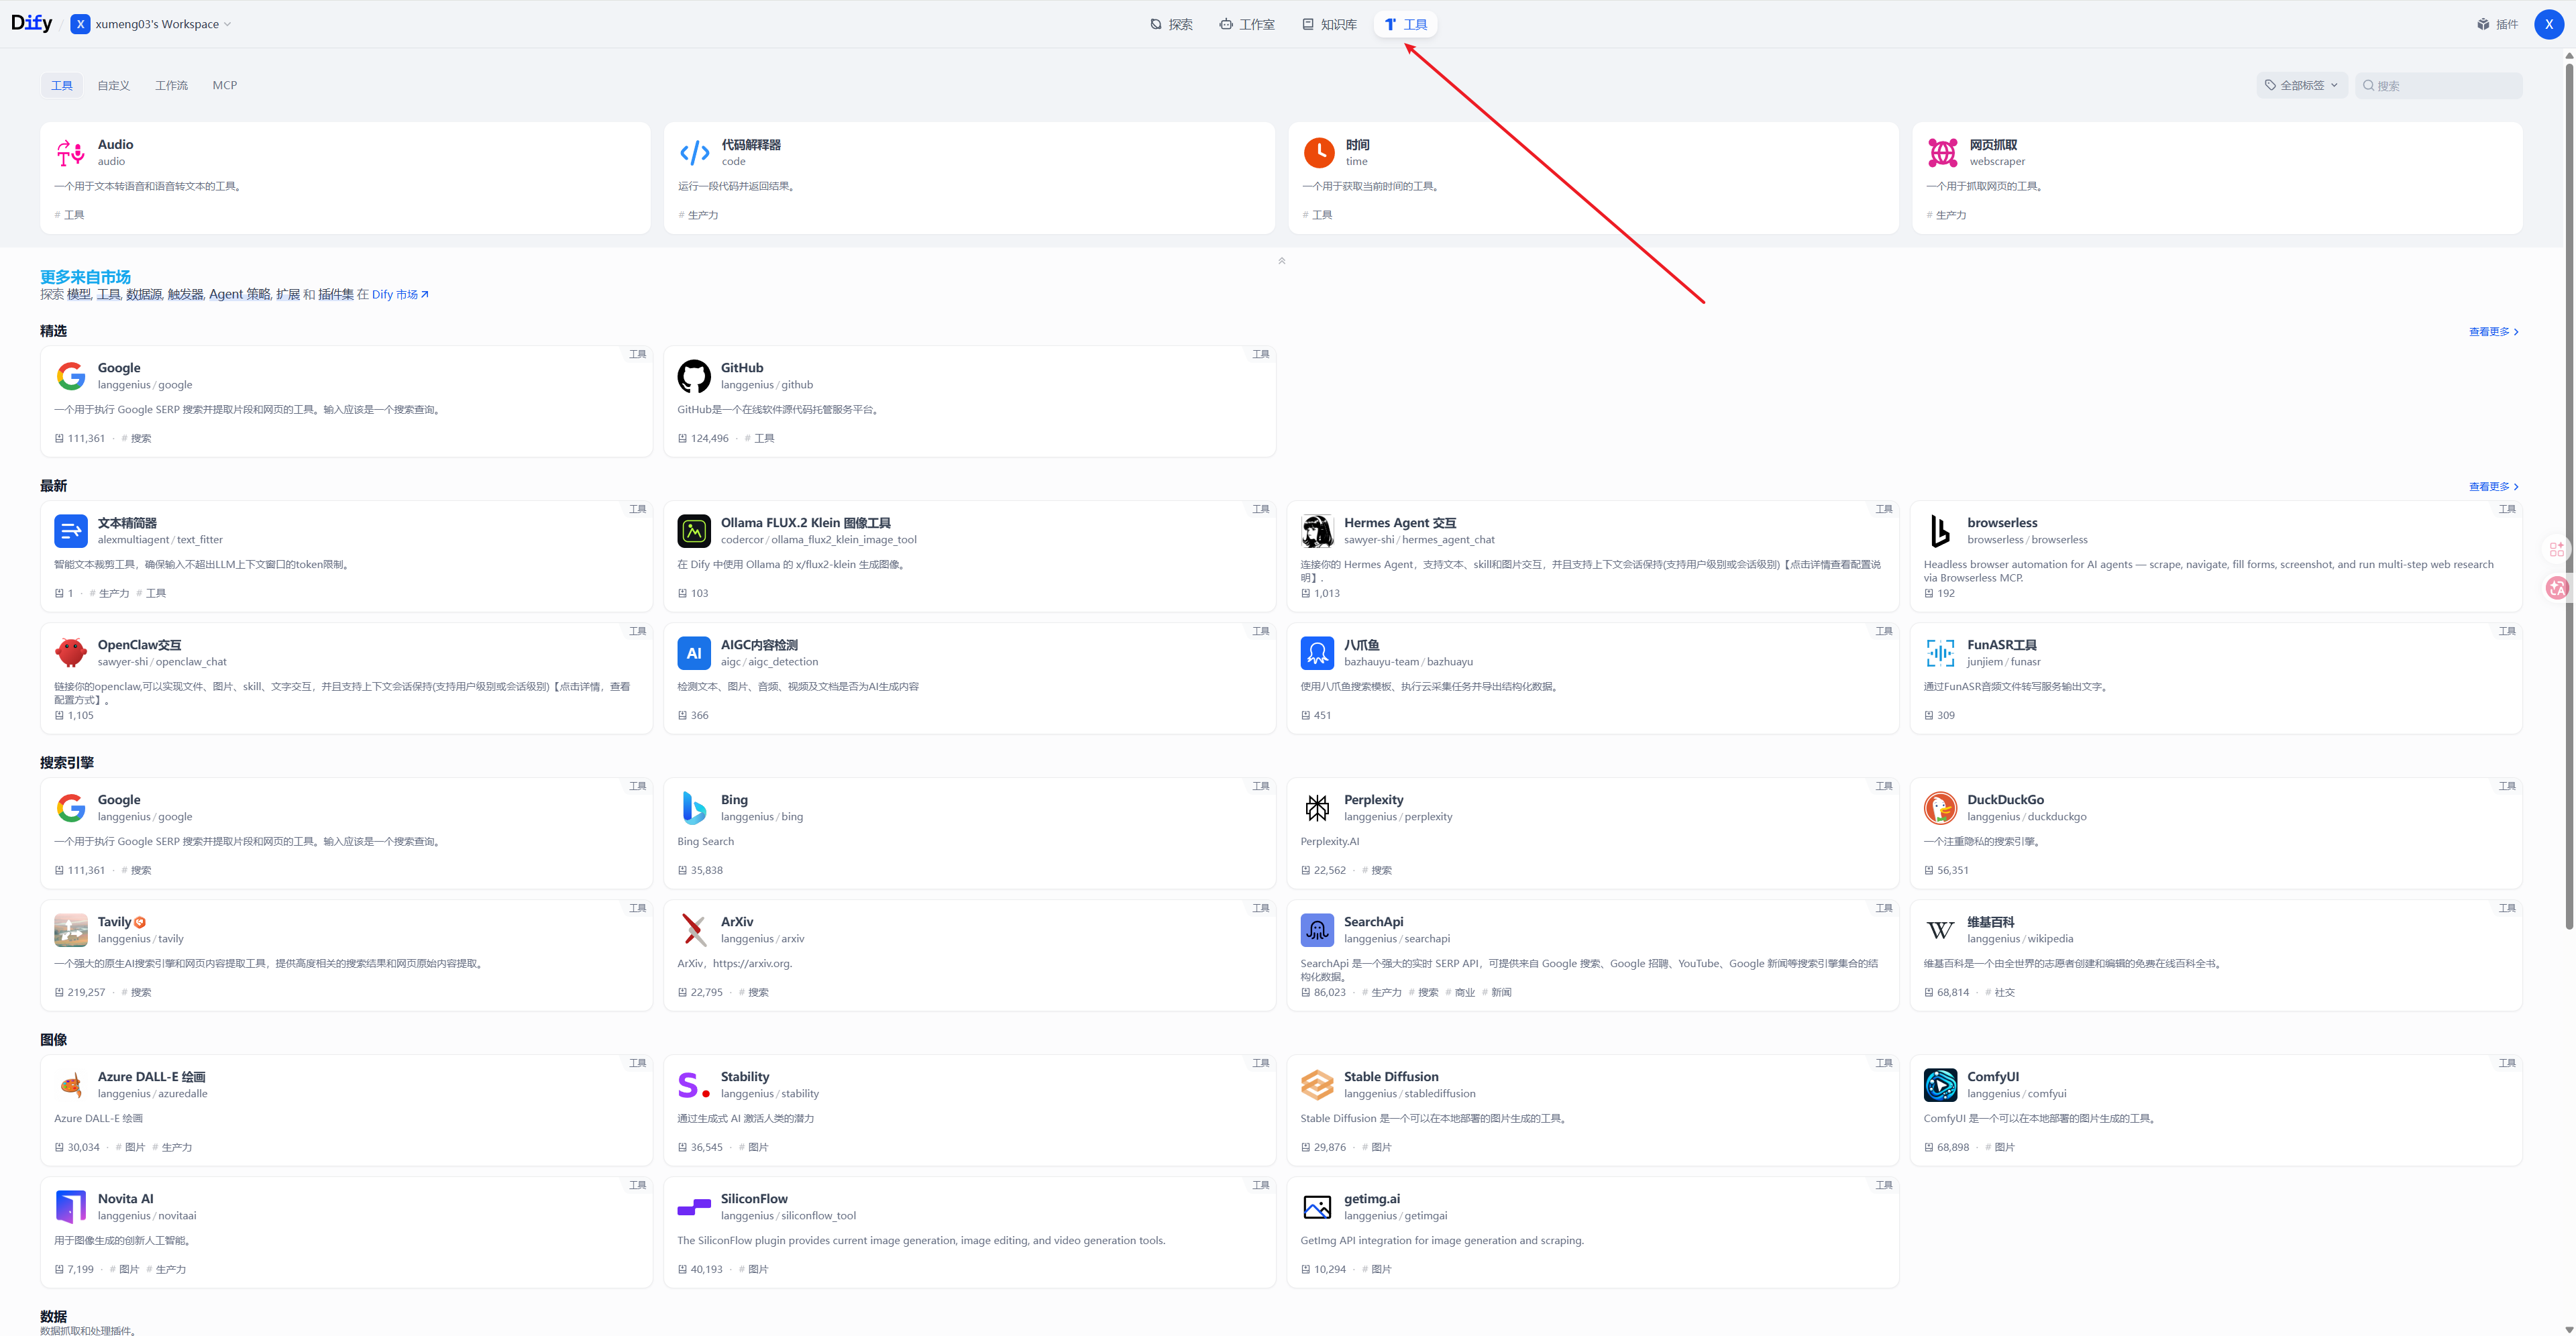Open the webscraper tool icon
Image resolution: width=2576 pixels, height=1336 pixels.
coord(1943,153)
